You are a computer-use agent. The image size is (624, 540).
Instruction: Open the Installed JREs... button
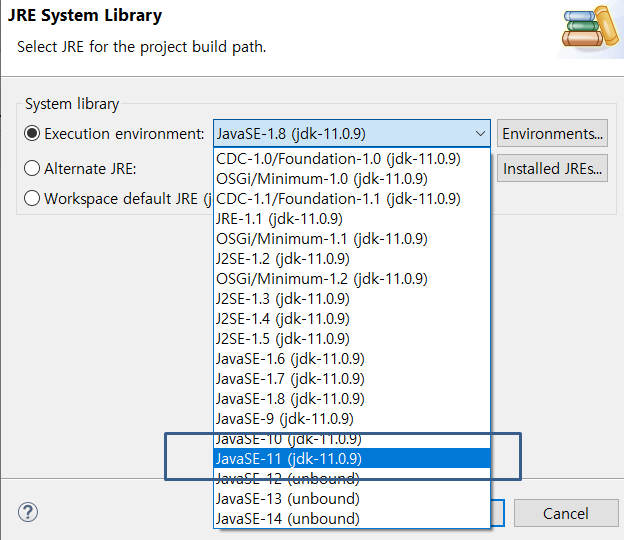tap(552, 168)
